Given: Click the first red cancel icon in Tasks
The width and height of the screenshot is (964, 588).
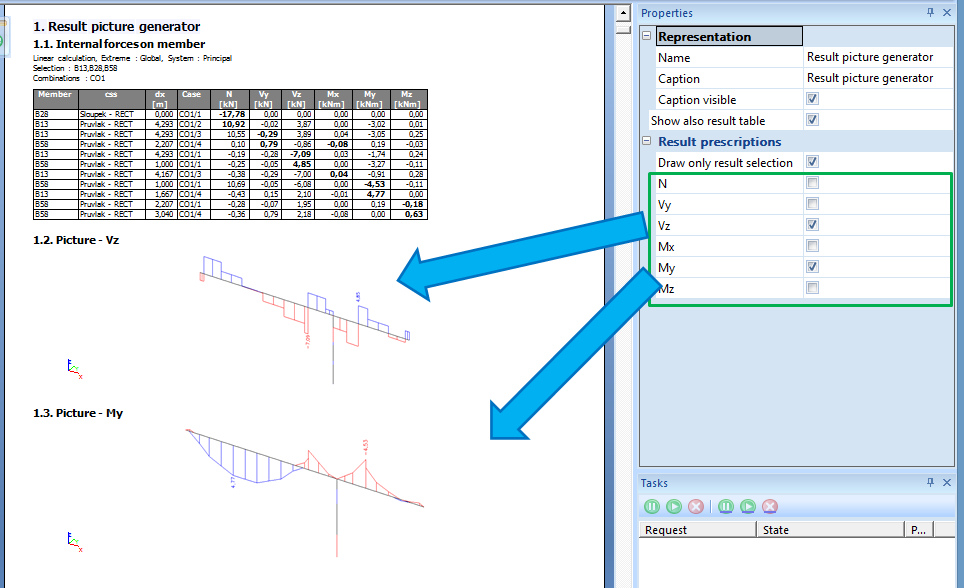Looking at the screenshot, I should [x=695, y=507].
